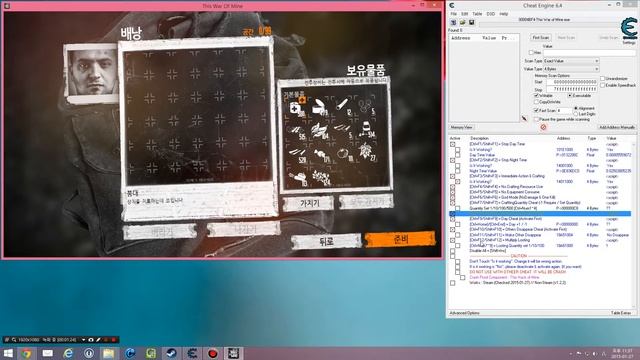Enable Pause the game while scanning
The height and width of the screenshot is (360, 640).
(536, 119)
